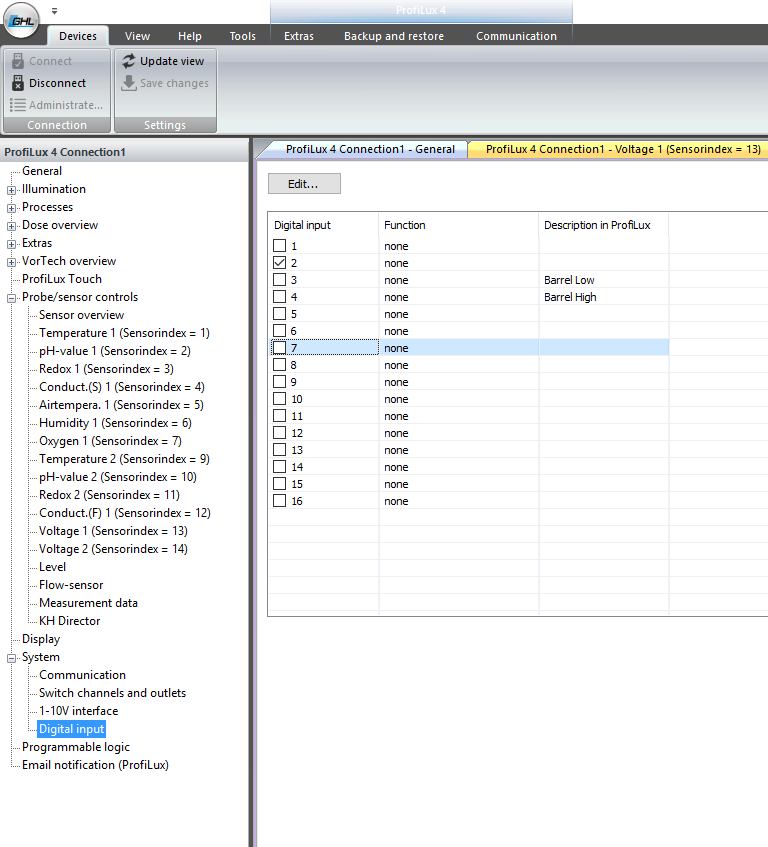Expand the VorTech overview tree node
The width and height of the screenshot is (768, 847).
11,262
